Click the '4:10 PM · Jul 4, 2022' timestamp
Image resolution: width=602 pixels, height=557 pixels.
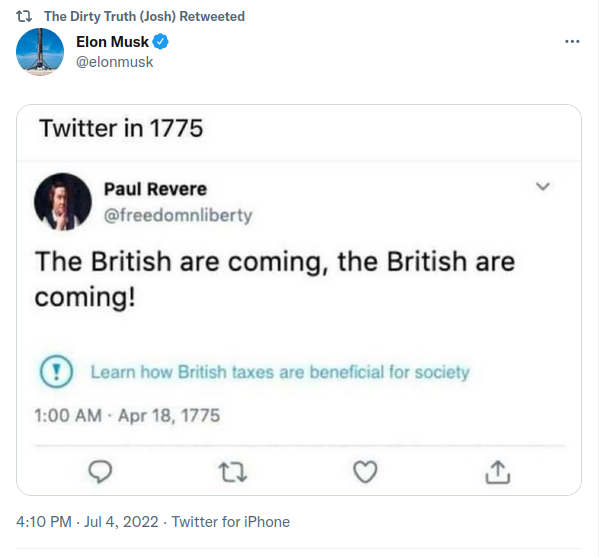coord(89,522)
